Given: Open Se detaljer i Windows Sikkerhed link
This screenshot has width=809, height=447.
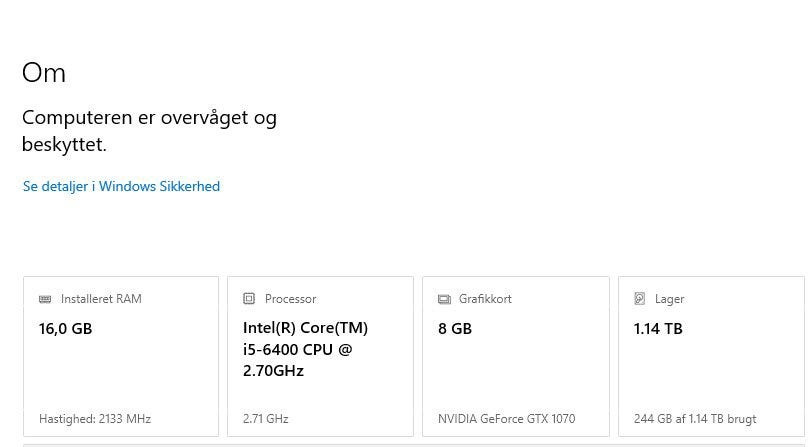Looking at the screenshot, I should pyautogui.click(x=121, y=186).
